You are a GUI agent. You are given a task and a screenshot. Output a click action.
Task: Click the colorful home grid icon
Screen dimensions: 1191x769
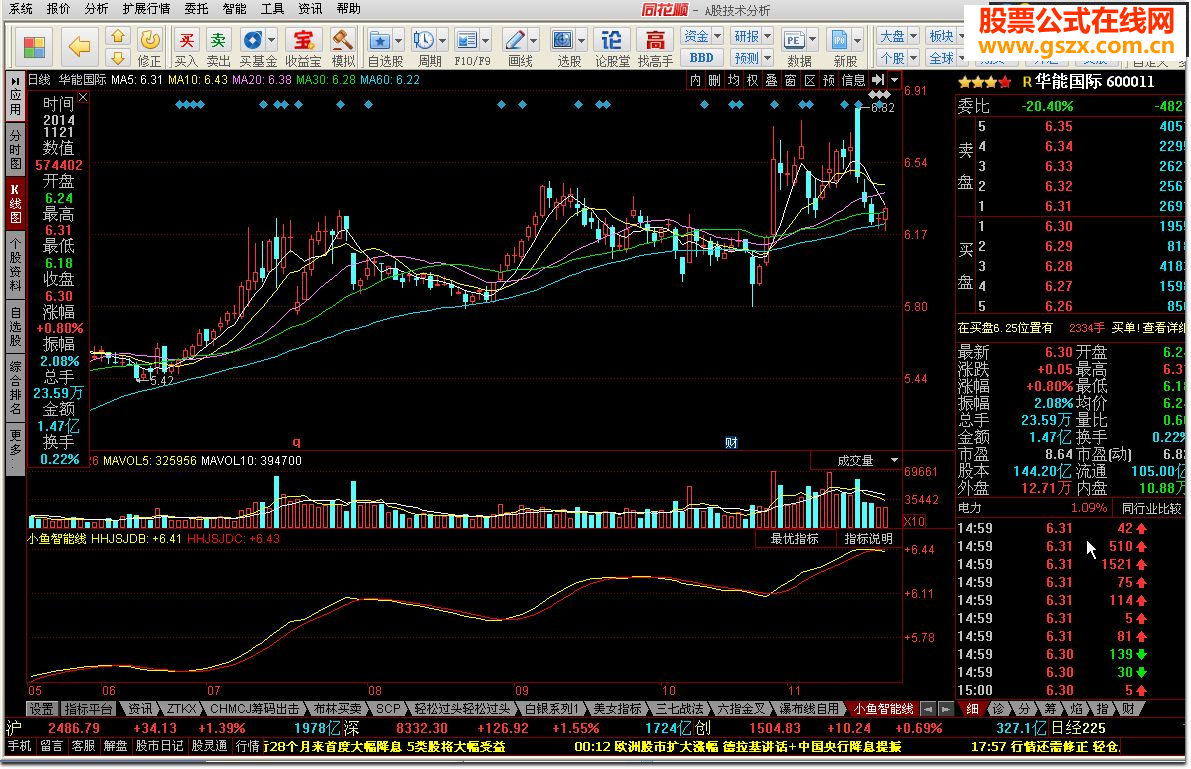coord(33,48)
